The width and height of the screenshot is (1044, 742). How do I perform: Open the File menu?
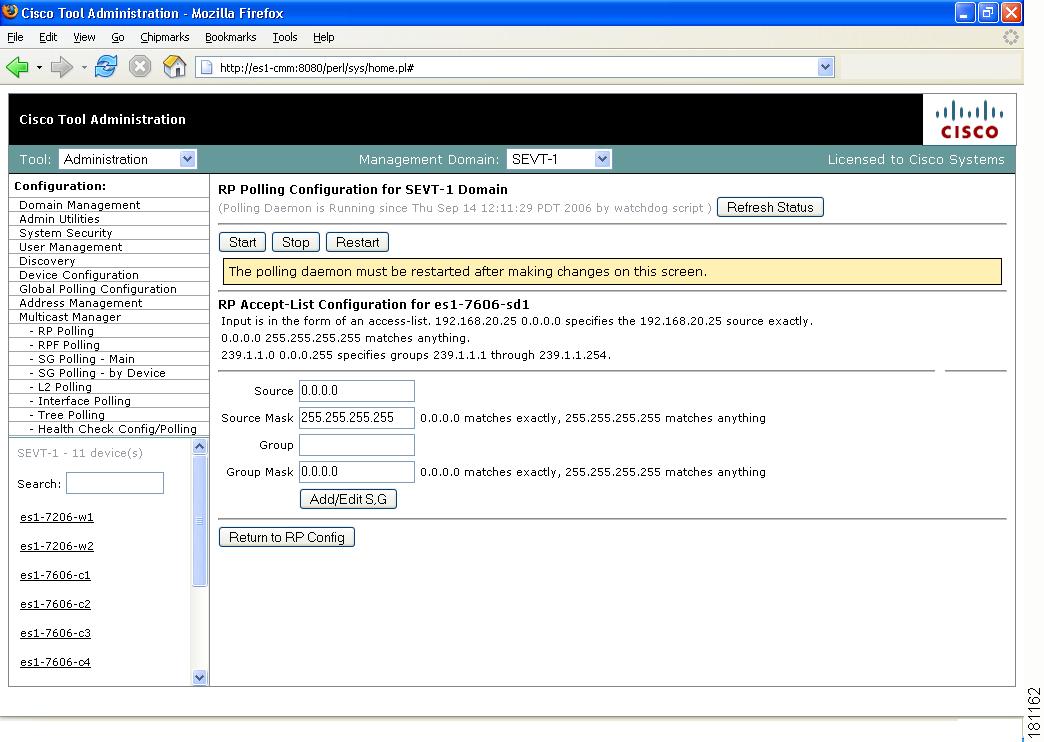coord(15,37)
